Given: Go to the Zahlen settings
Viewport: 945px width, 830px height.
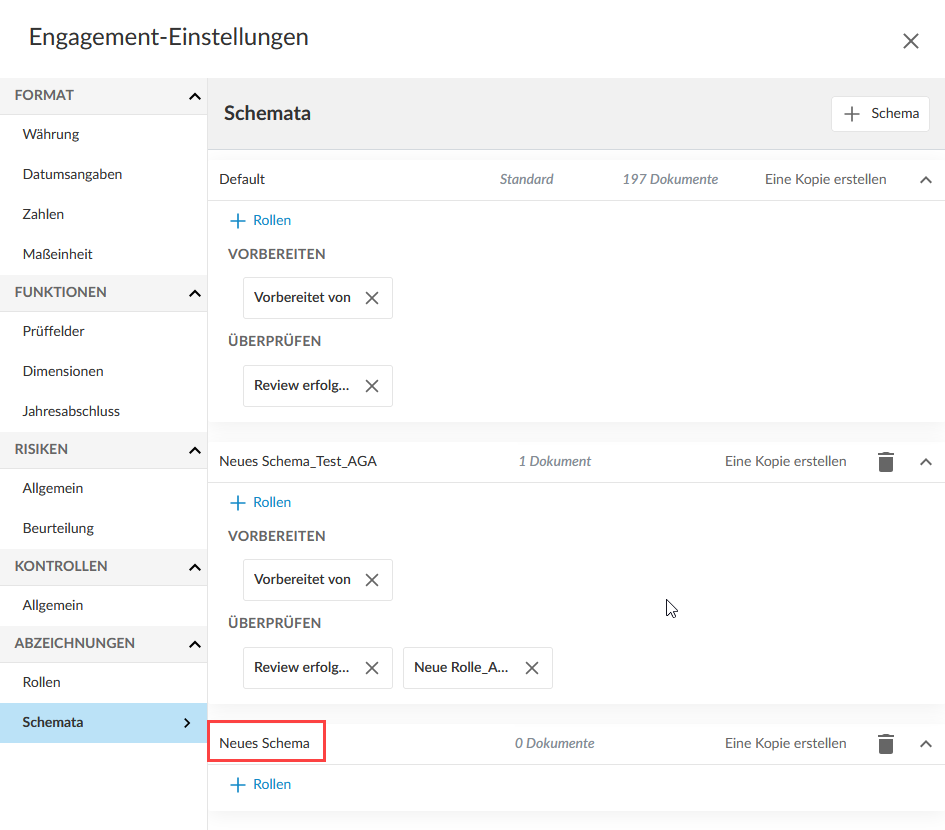Looking at the screenshot, I should (104, 214).
